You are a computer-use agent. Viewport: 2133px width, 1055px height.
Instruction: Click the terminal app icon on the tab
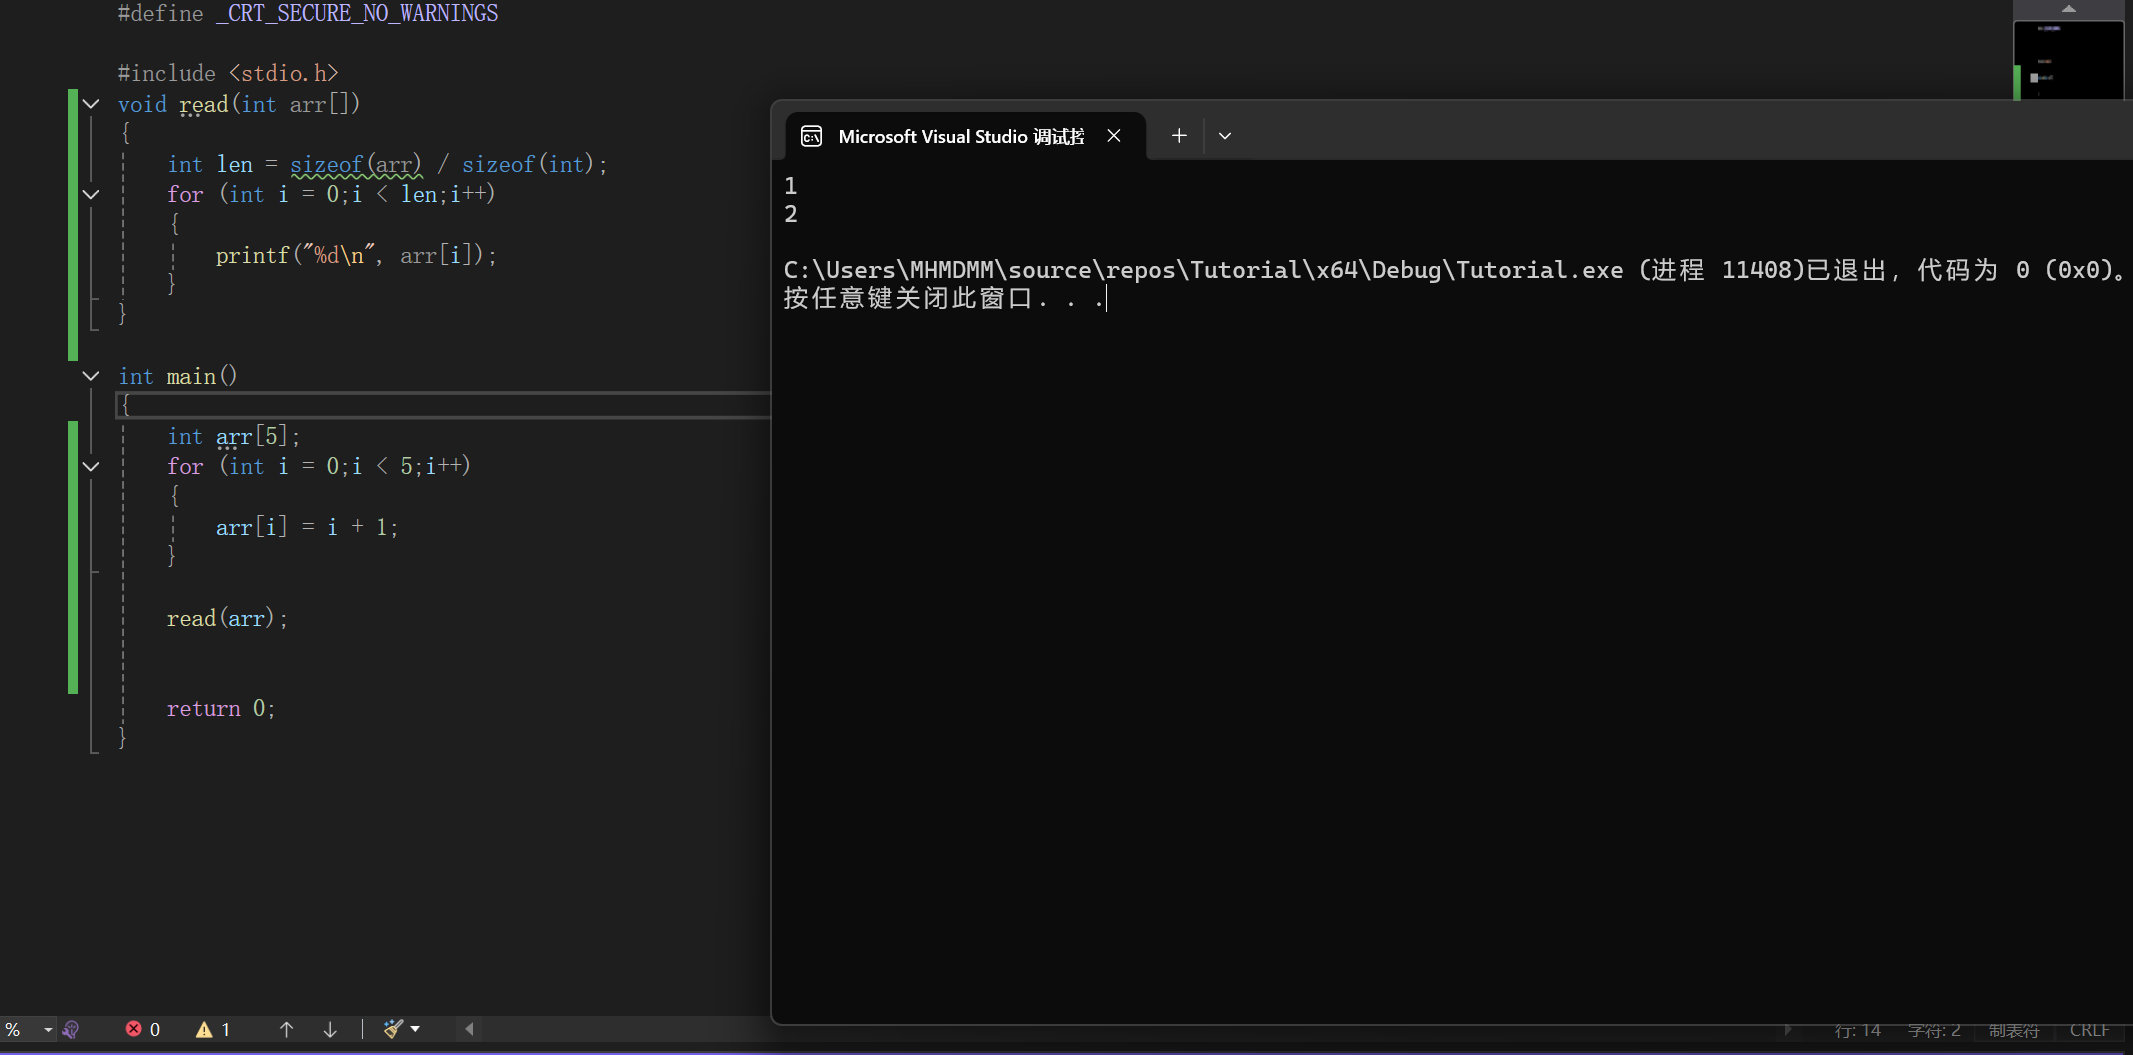click(x=812, y=136)
